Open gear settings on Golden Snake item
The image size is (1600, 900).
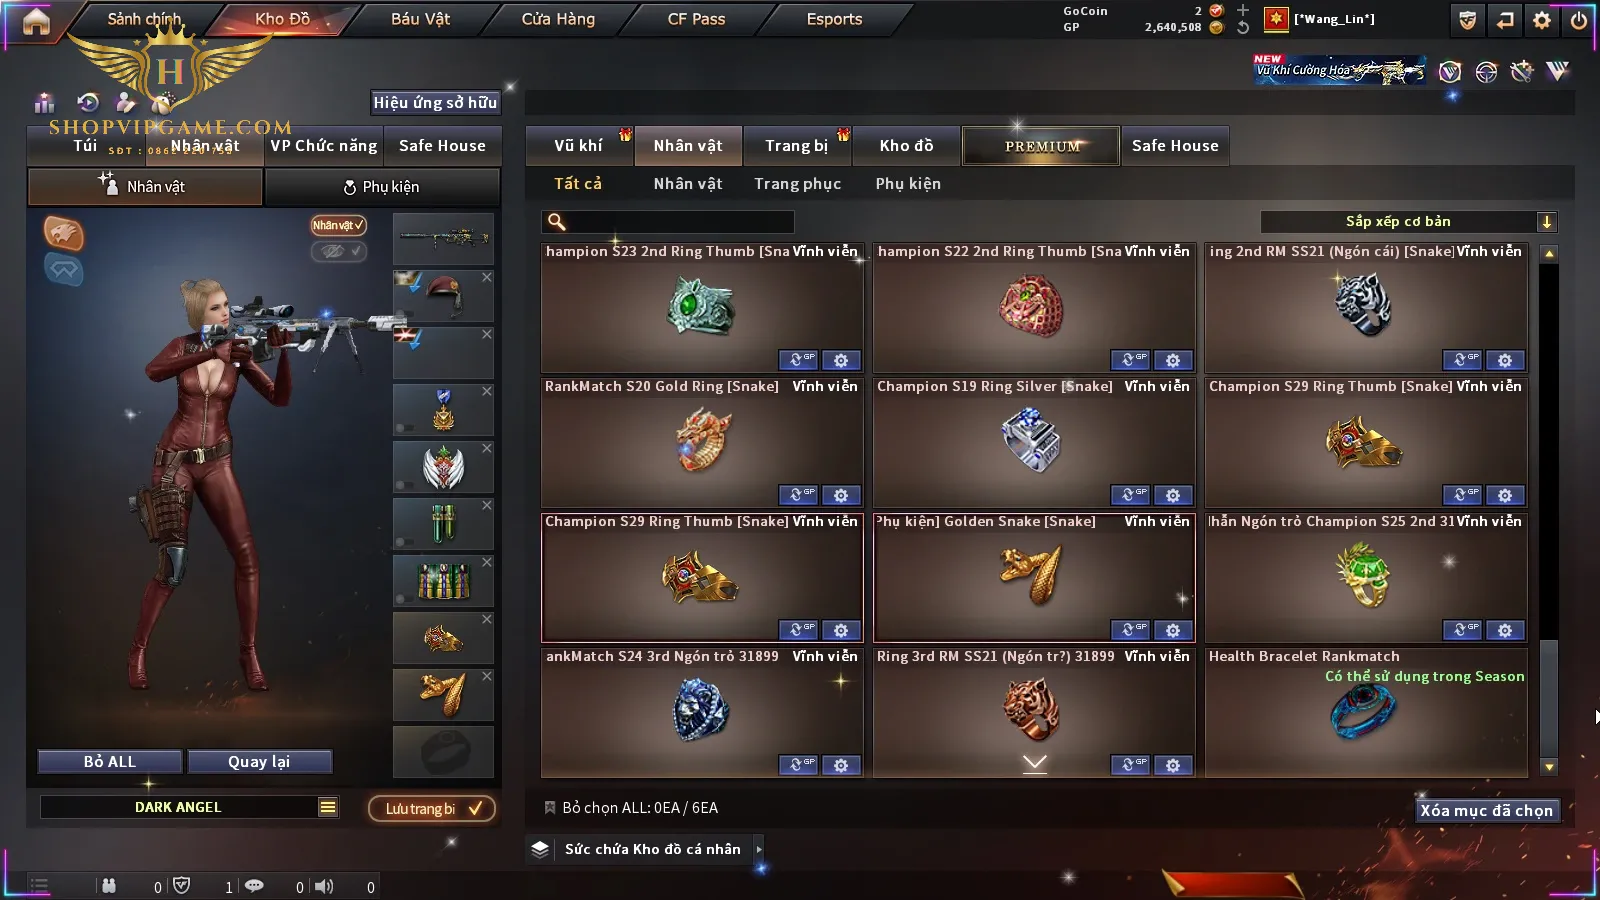[1172, 630]
